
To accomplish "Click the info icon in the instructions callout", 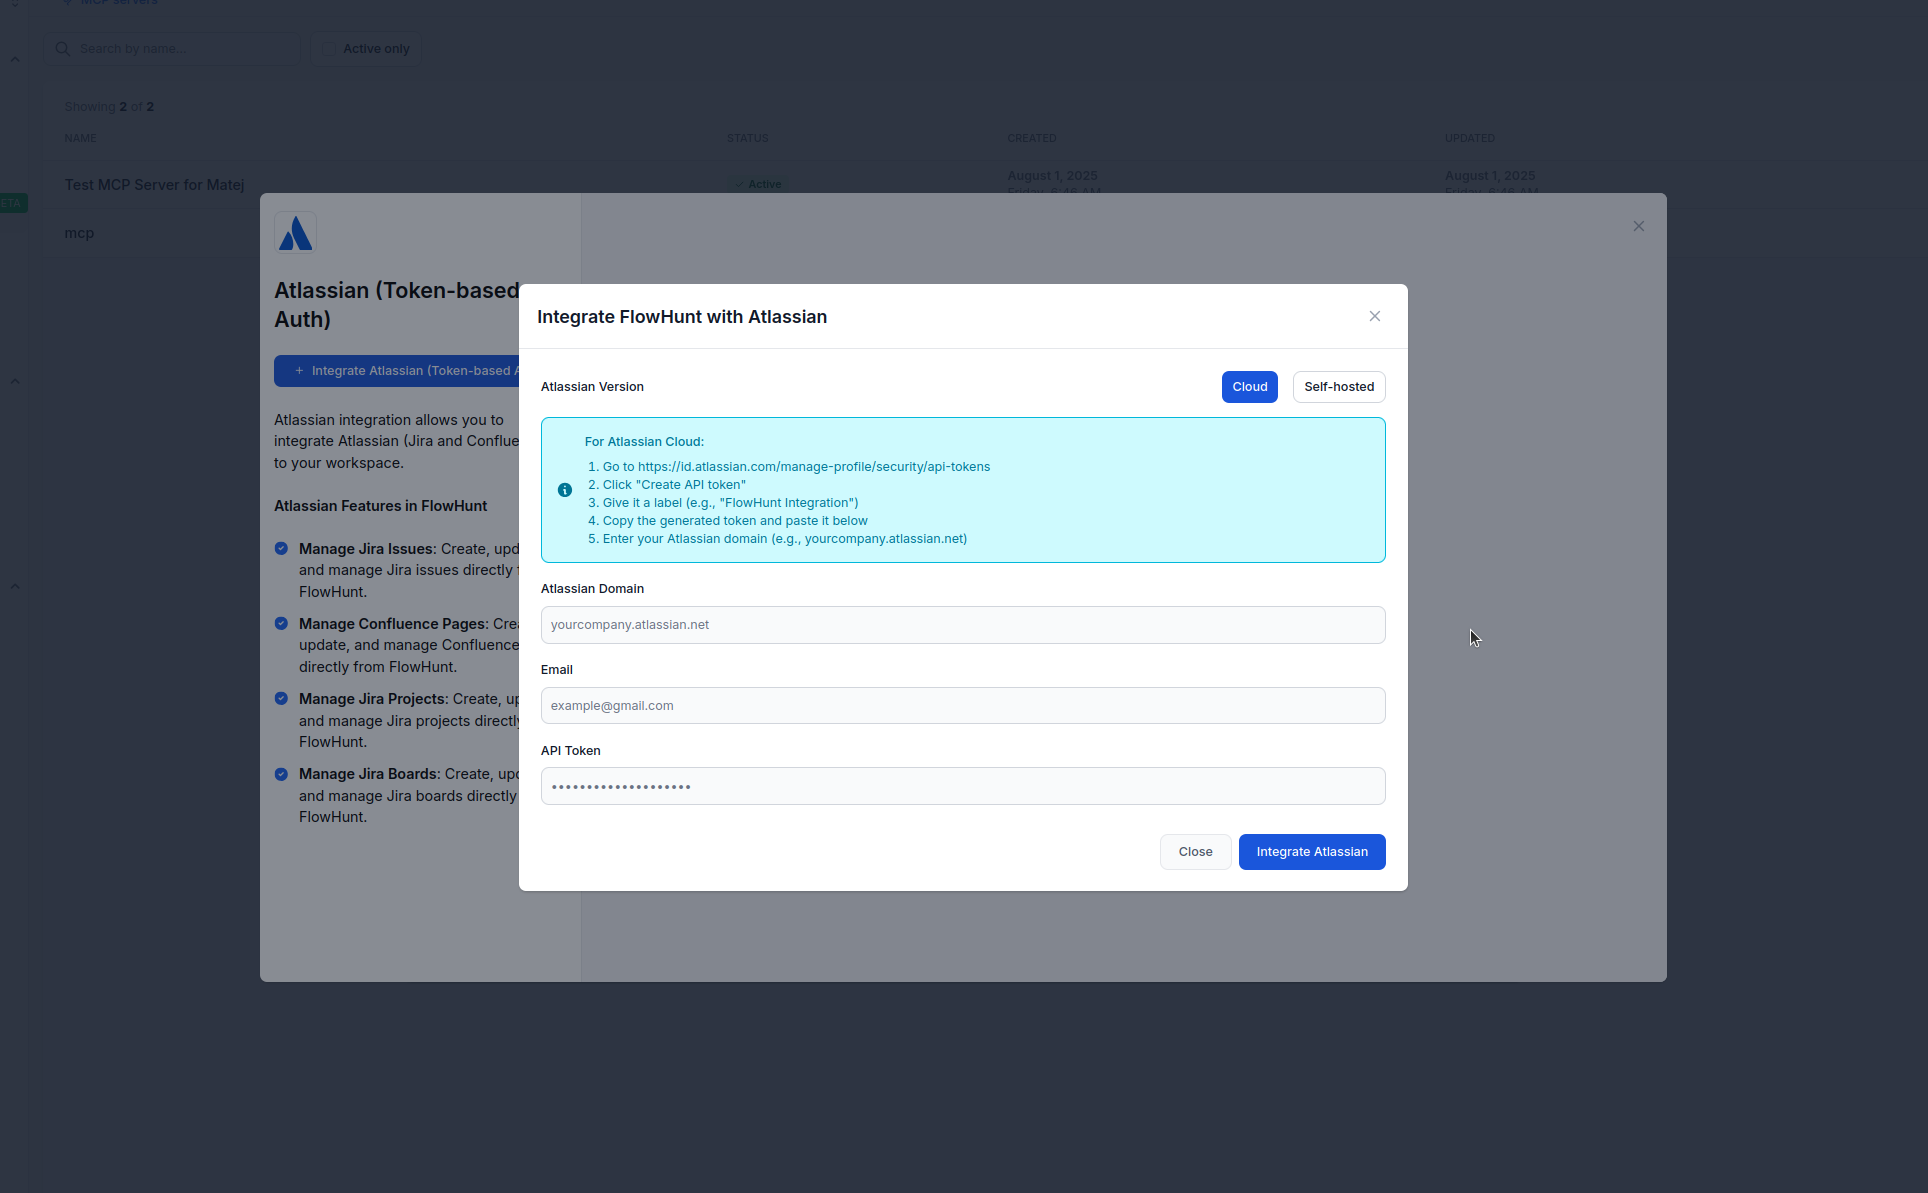I will click(x=564, y=490).
